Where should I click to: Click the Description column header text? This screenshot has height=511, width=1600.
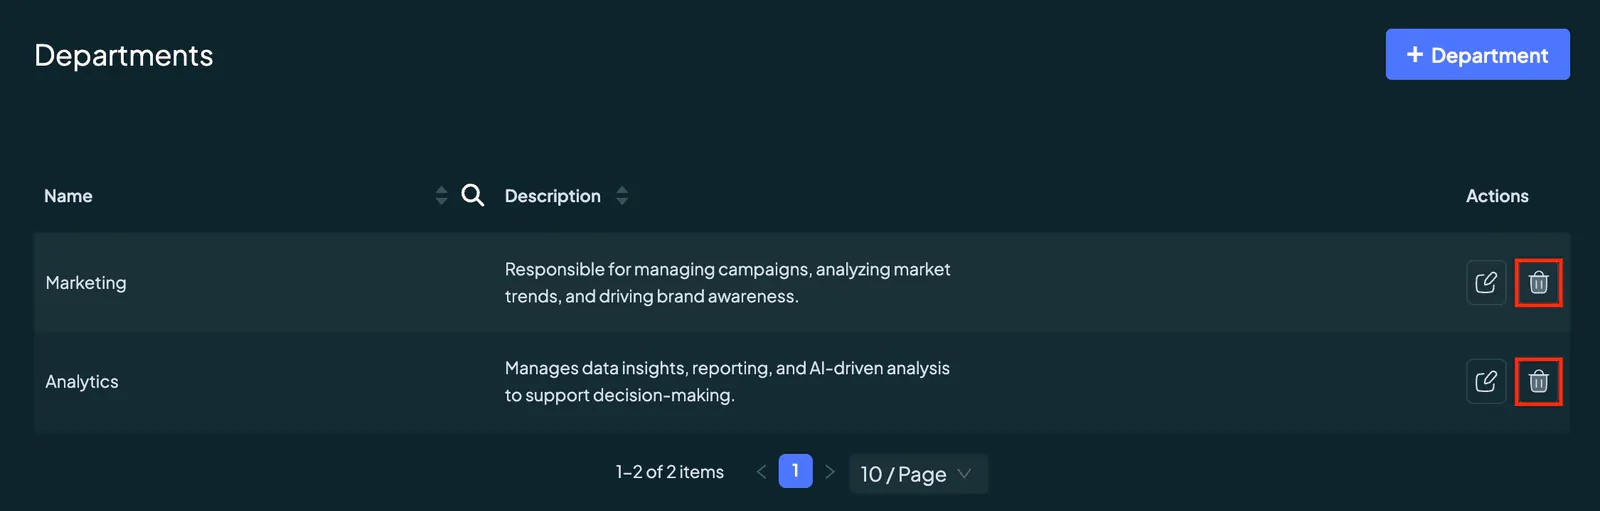(552, 196)
